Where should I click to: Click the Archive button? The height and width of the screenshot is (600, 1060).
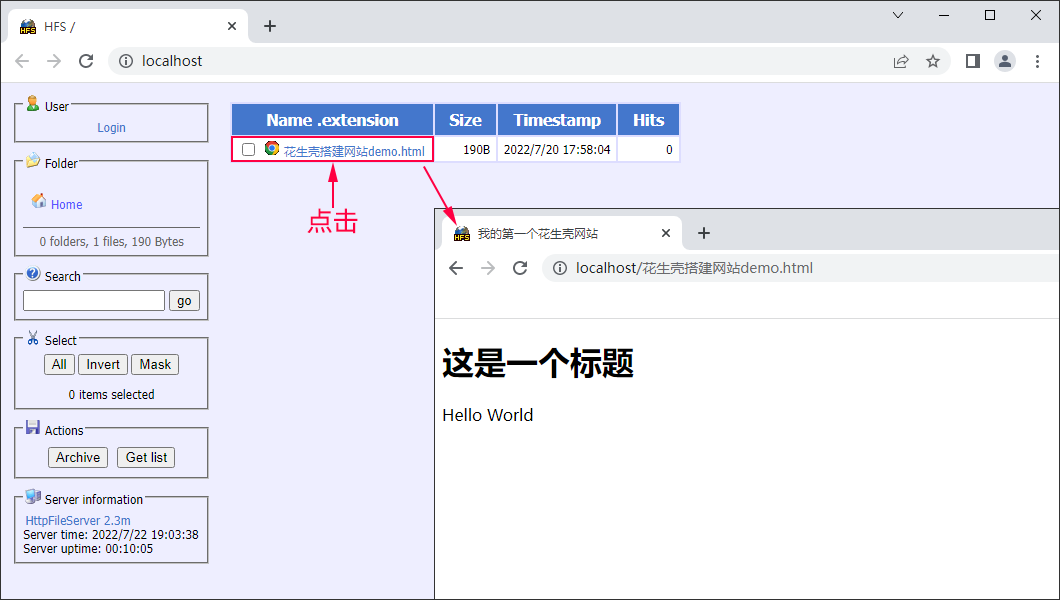point(78,457)
